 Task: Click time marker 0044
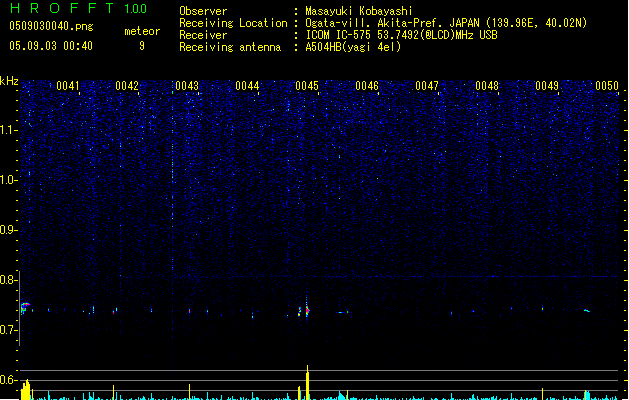tap(247, 86)
